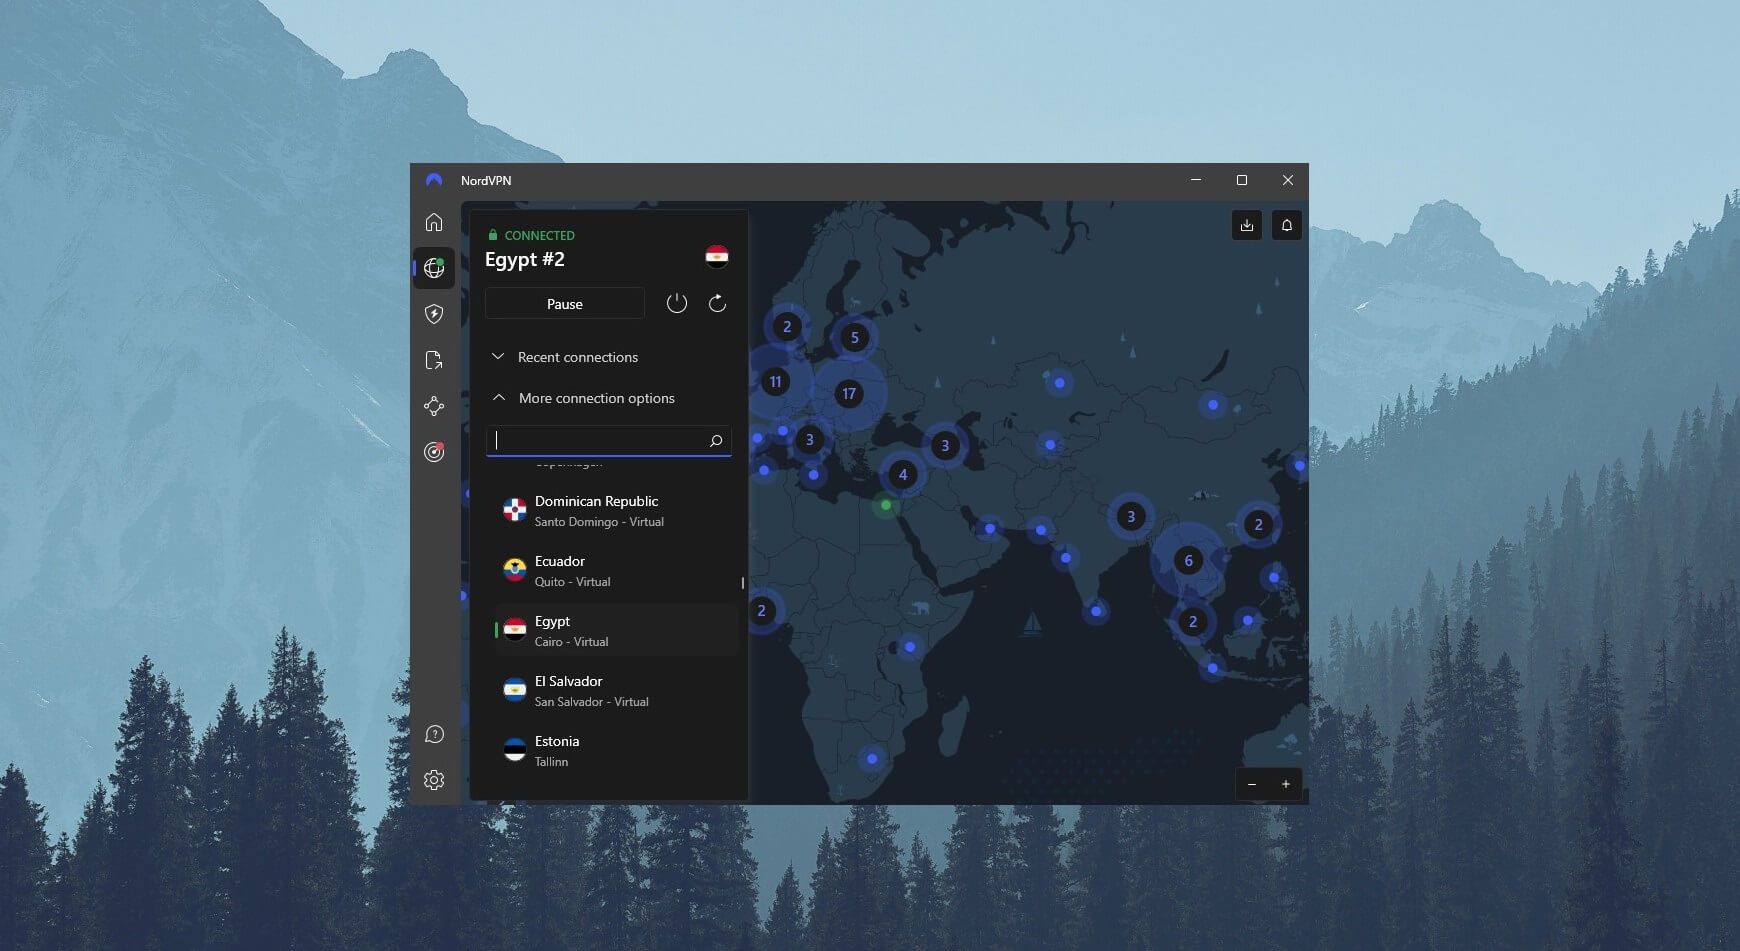Click the download icon above the map

tap(1247, 225)
